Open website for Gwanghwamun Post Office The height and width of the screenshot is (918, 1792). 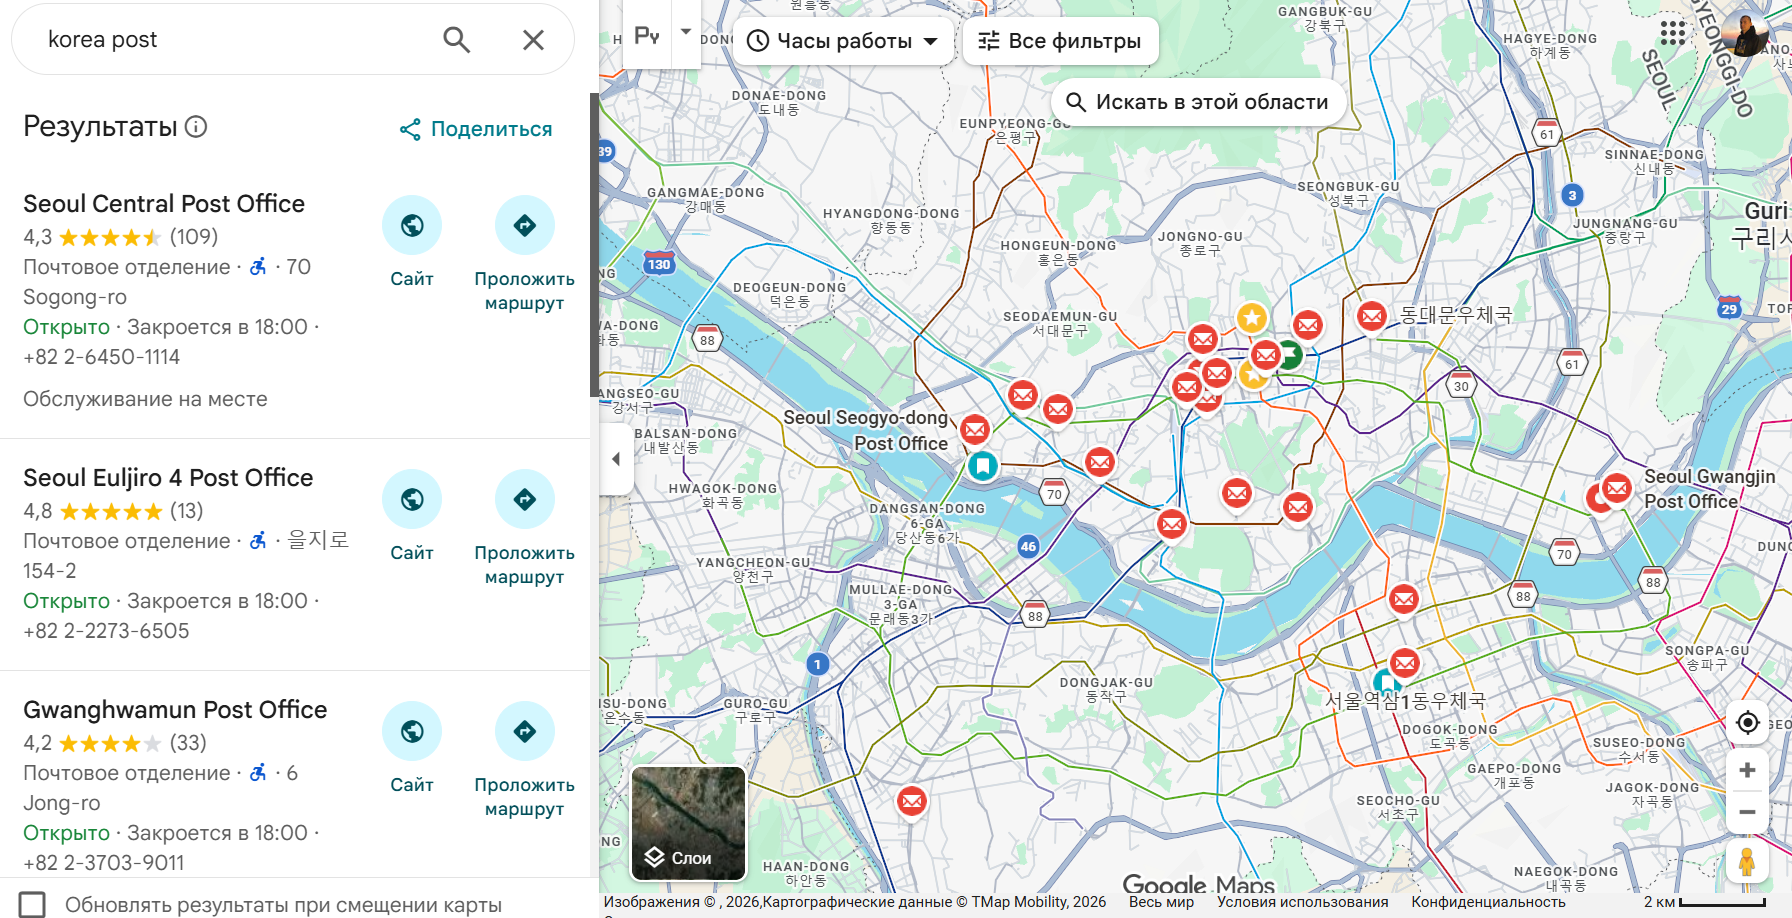tap(411, 732)
